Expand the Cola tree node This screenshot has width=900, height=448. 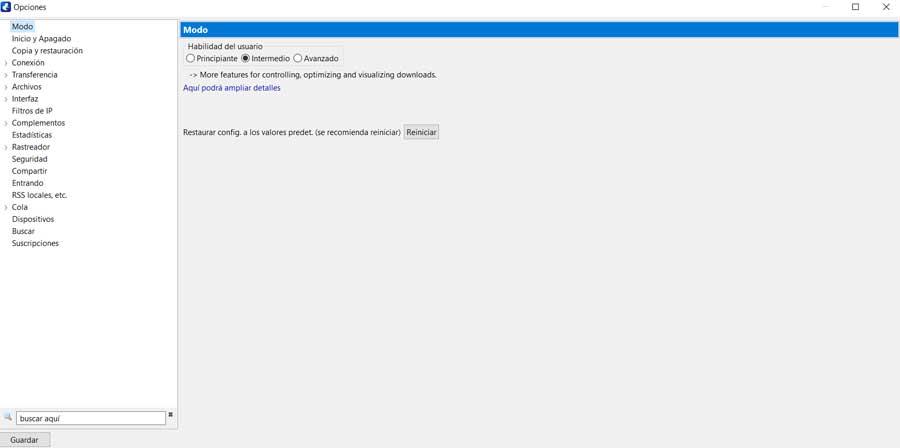click(x=6, y=208)
